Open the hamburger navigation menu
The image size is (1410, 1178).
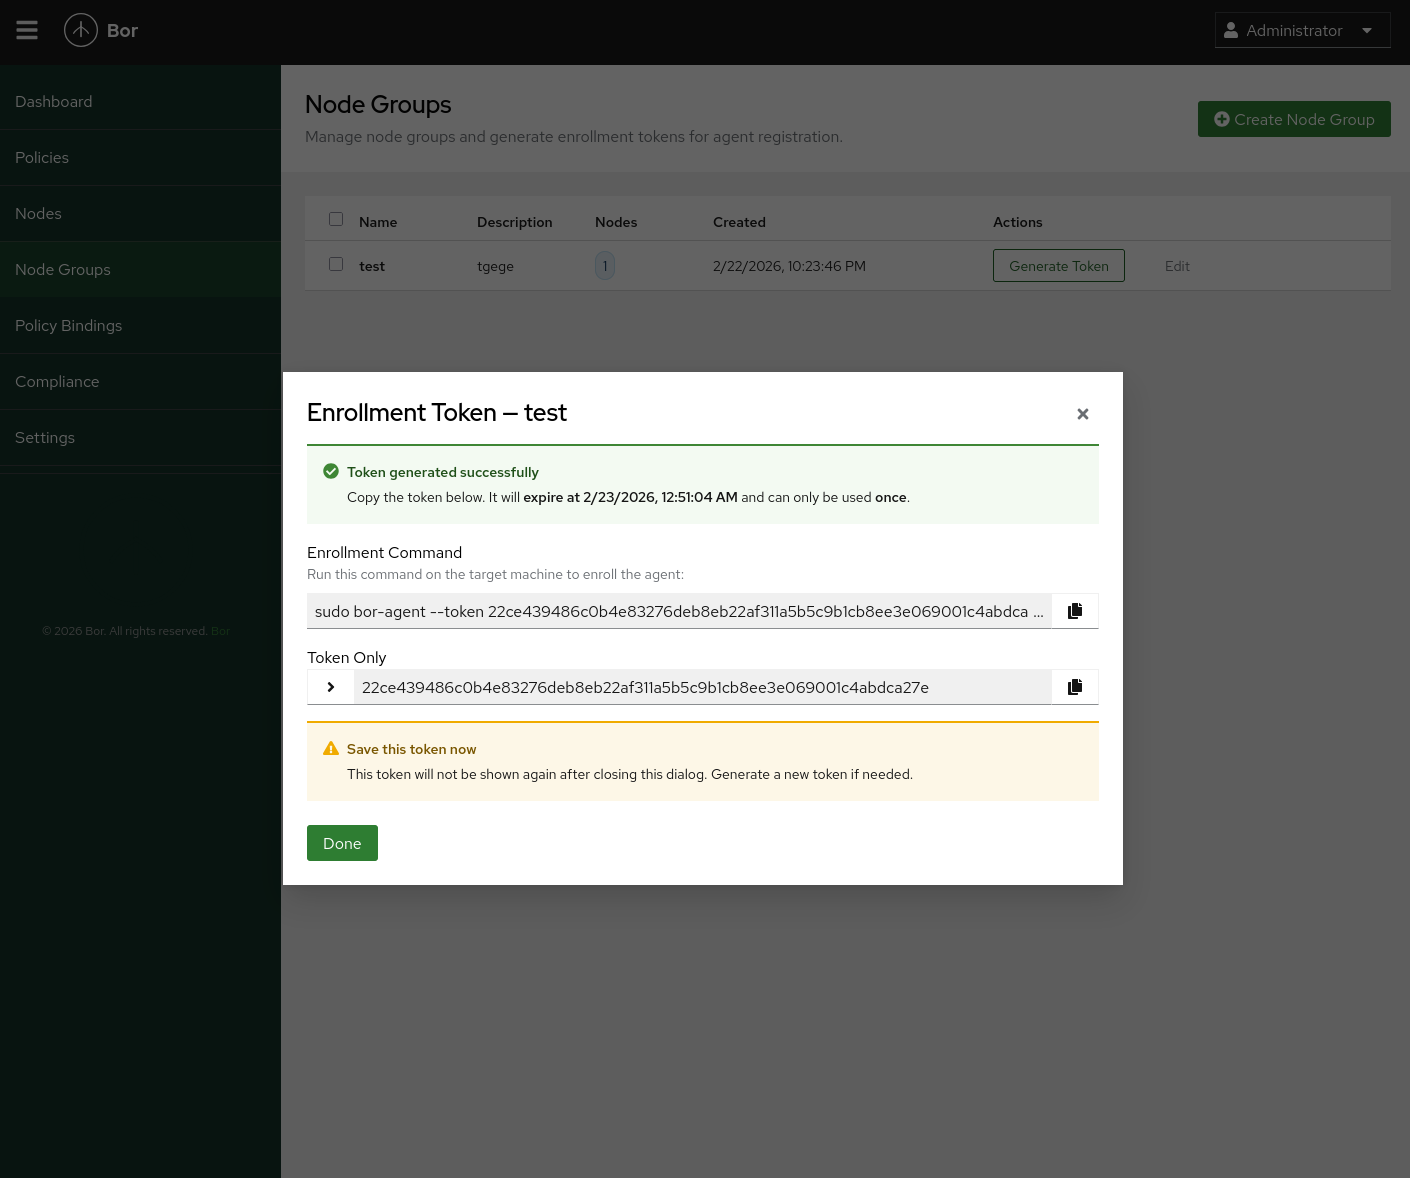[27, 30]
